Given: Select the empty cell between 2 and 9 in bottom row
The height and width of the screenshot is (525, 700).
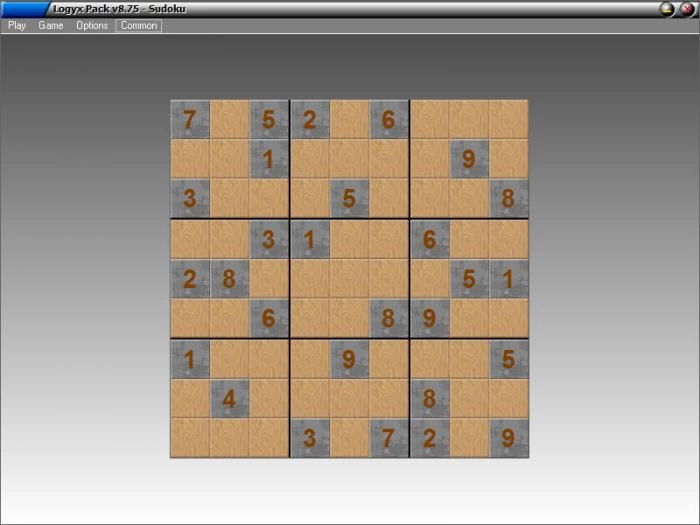Looking at the screenshot, I should click(469, 438).
